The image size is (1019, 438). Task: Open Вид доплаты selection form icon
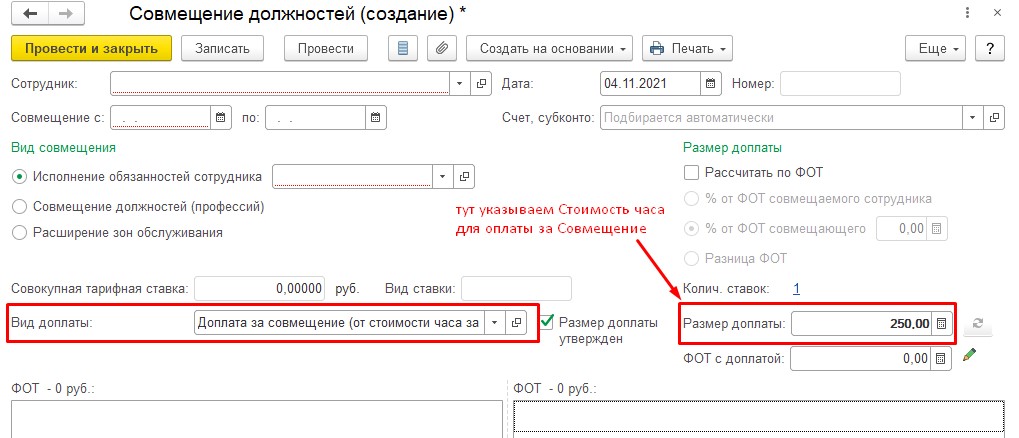point(515,322)
